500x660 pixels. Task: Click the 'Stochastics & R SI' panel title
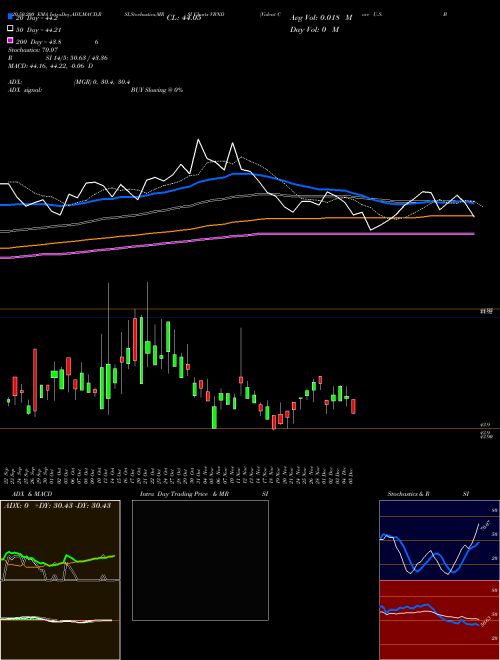[428, 494]
